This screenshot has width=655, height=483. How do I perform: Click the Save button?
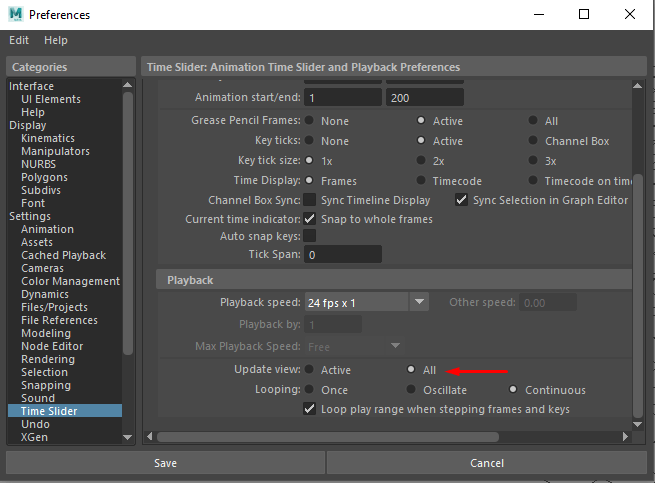point(165,463)
